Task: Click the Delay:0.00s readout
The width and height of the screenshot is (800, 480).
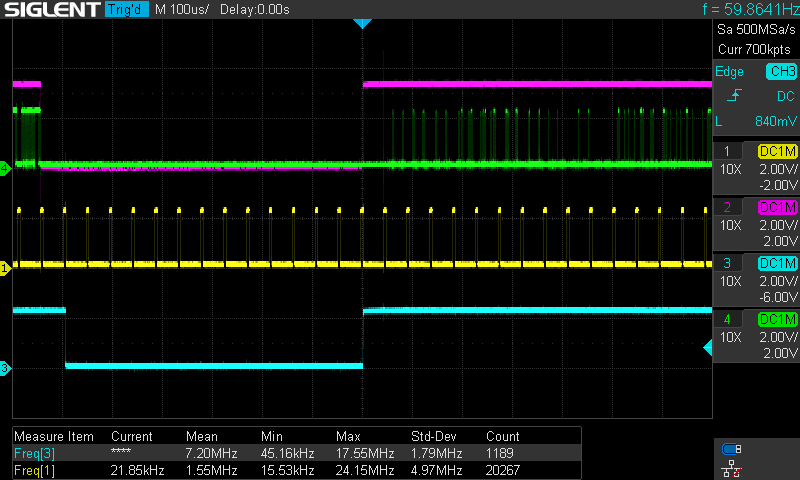Action: click(255, 9)
